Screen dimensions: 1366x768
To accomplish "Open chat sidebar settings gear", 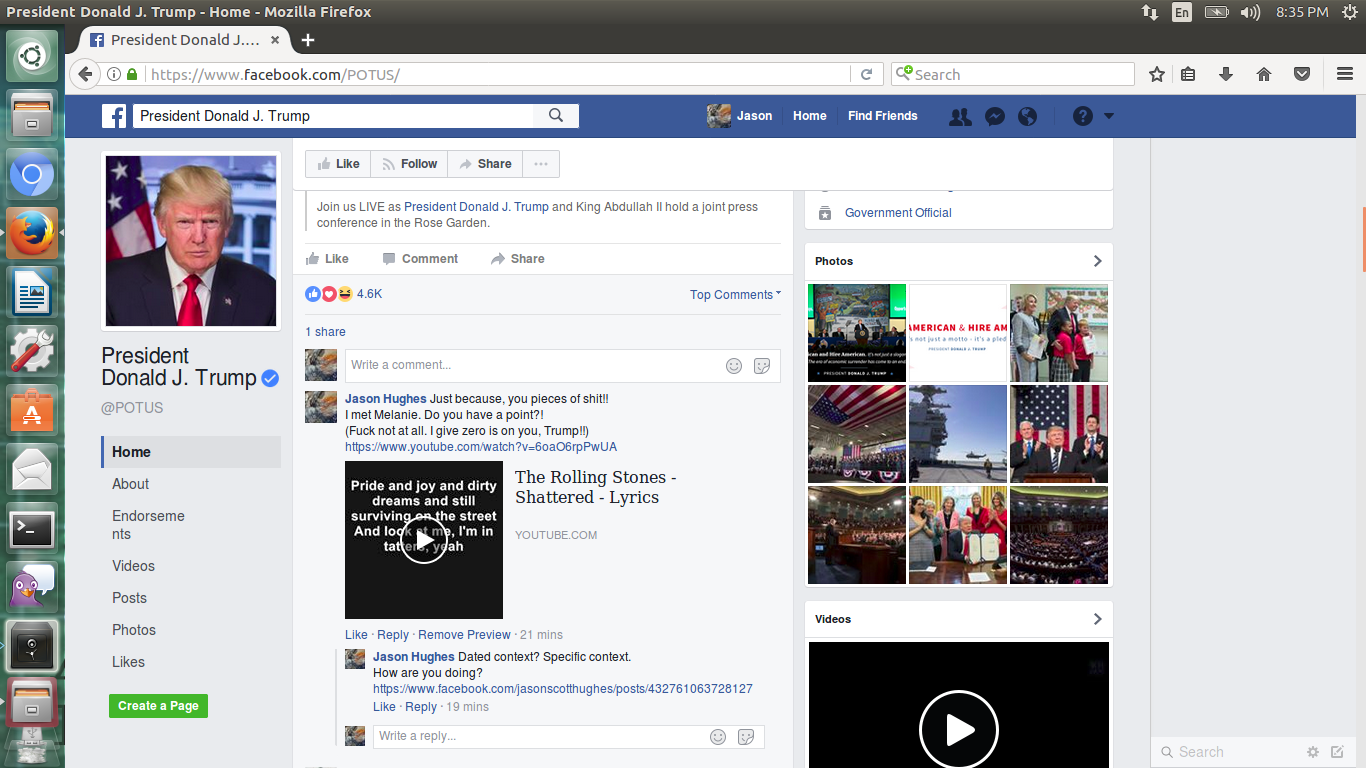I will 1313,752.
